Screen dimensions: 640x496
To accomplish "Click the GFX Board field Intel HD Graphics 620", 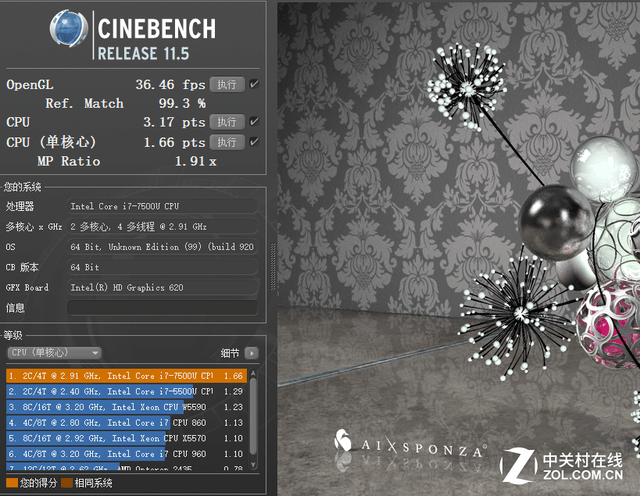I will click(162, 287).
